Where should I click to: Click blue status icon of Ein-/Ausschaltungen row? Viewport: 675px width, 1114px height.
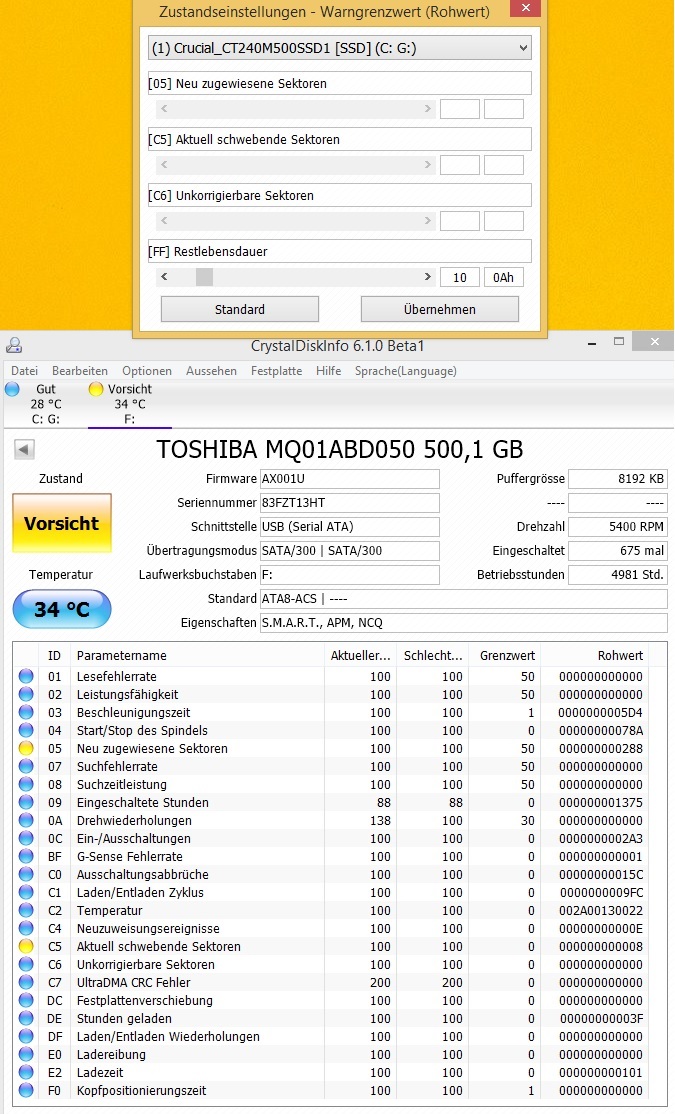tap(26, 838)
